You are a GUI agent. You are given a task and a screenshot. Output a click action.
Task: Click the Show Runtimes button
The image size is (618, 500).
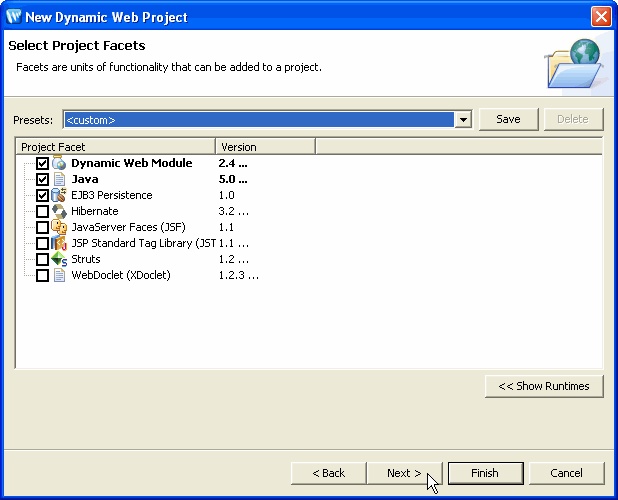click(544, 386)
